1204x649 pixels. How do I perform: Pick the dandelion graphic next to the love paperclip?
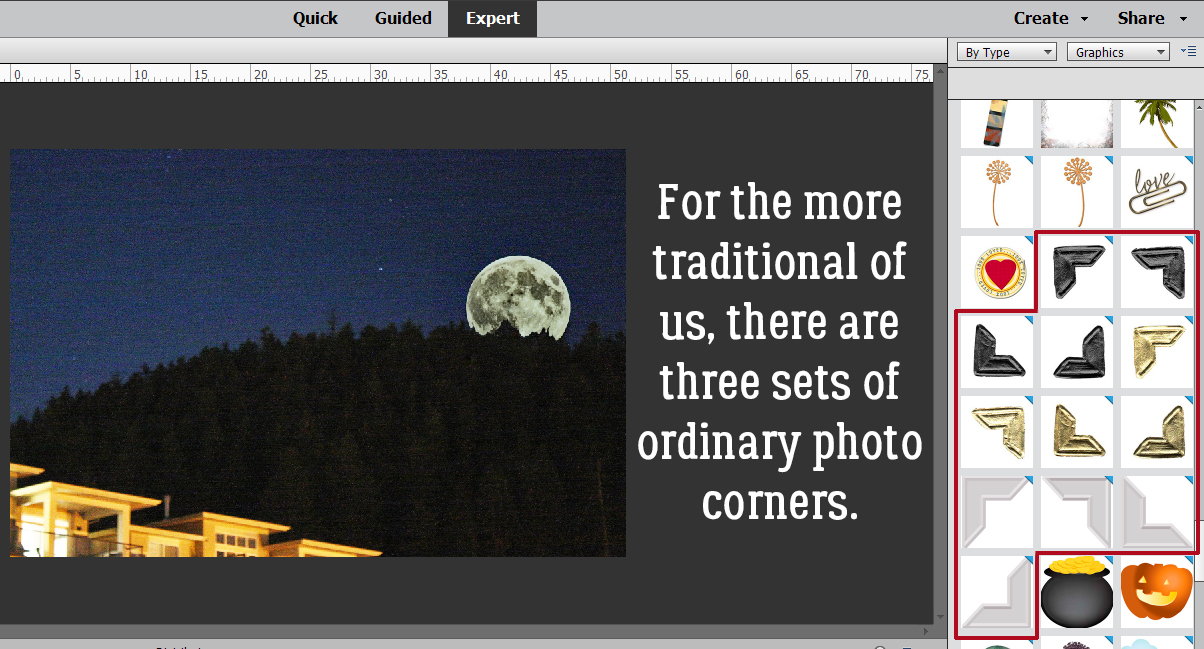pos(1077,191)
